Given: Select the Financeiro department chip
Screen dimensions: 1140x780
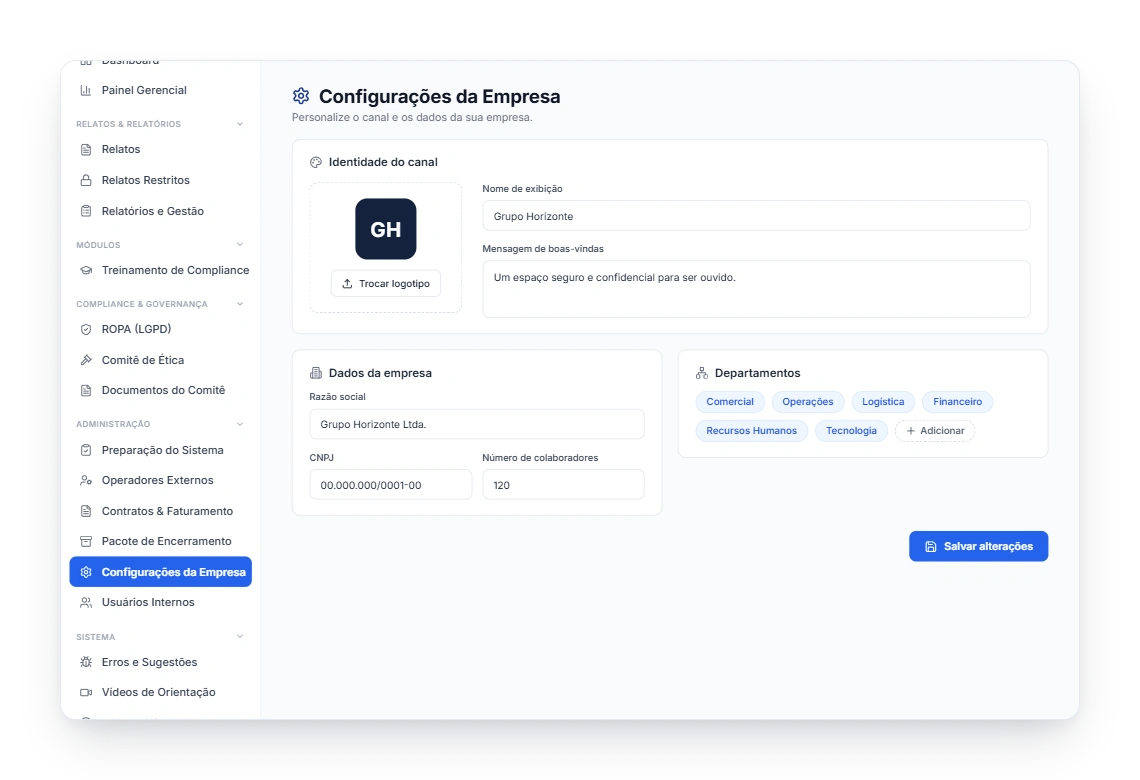Looking at the screenshot, I should pos(958,402).
